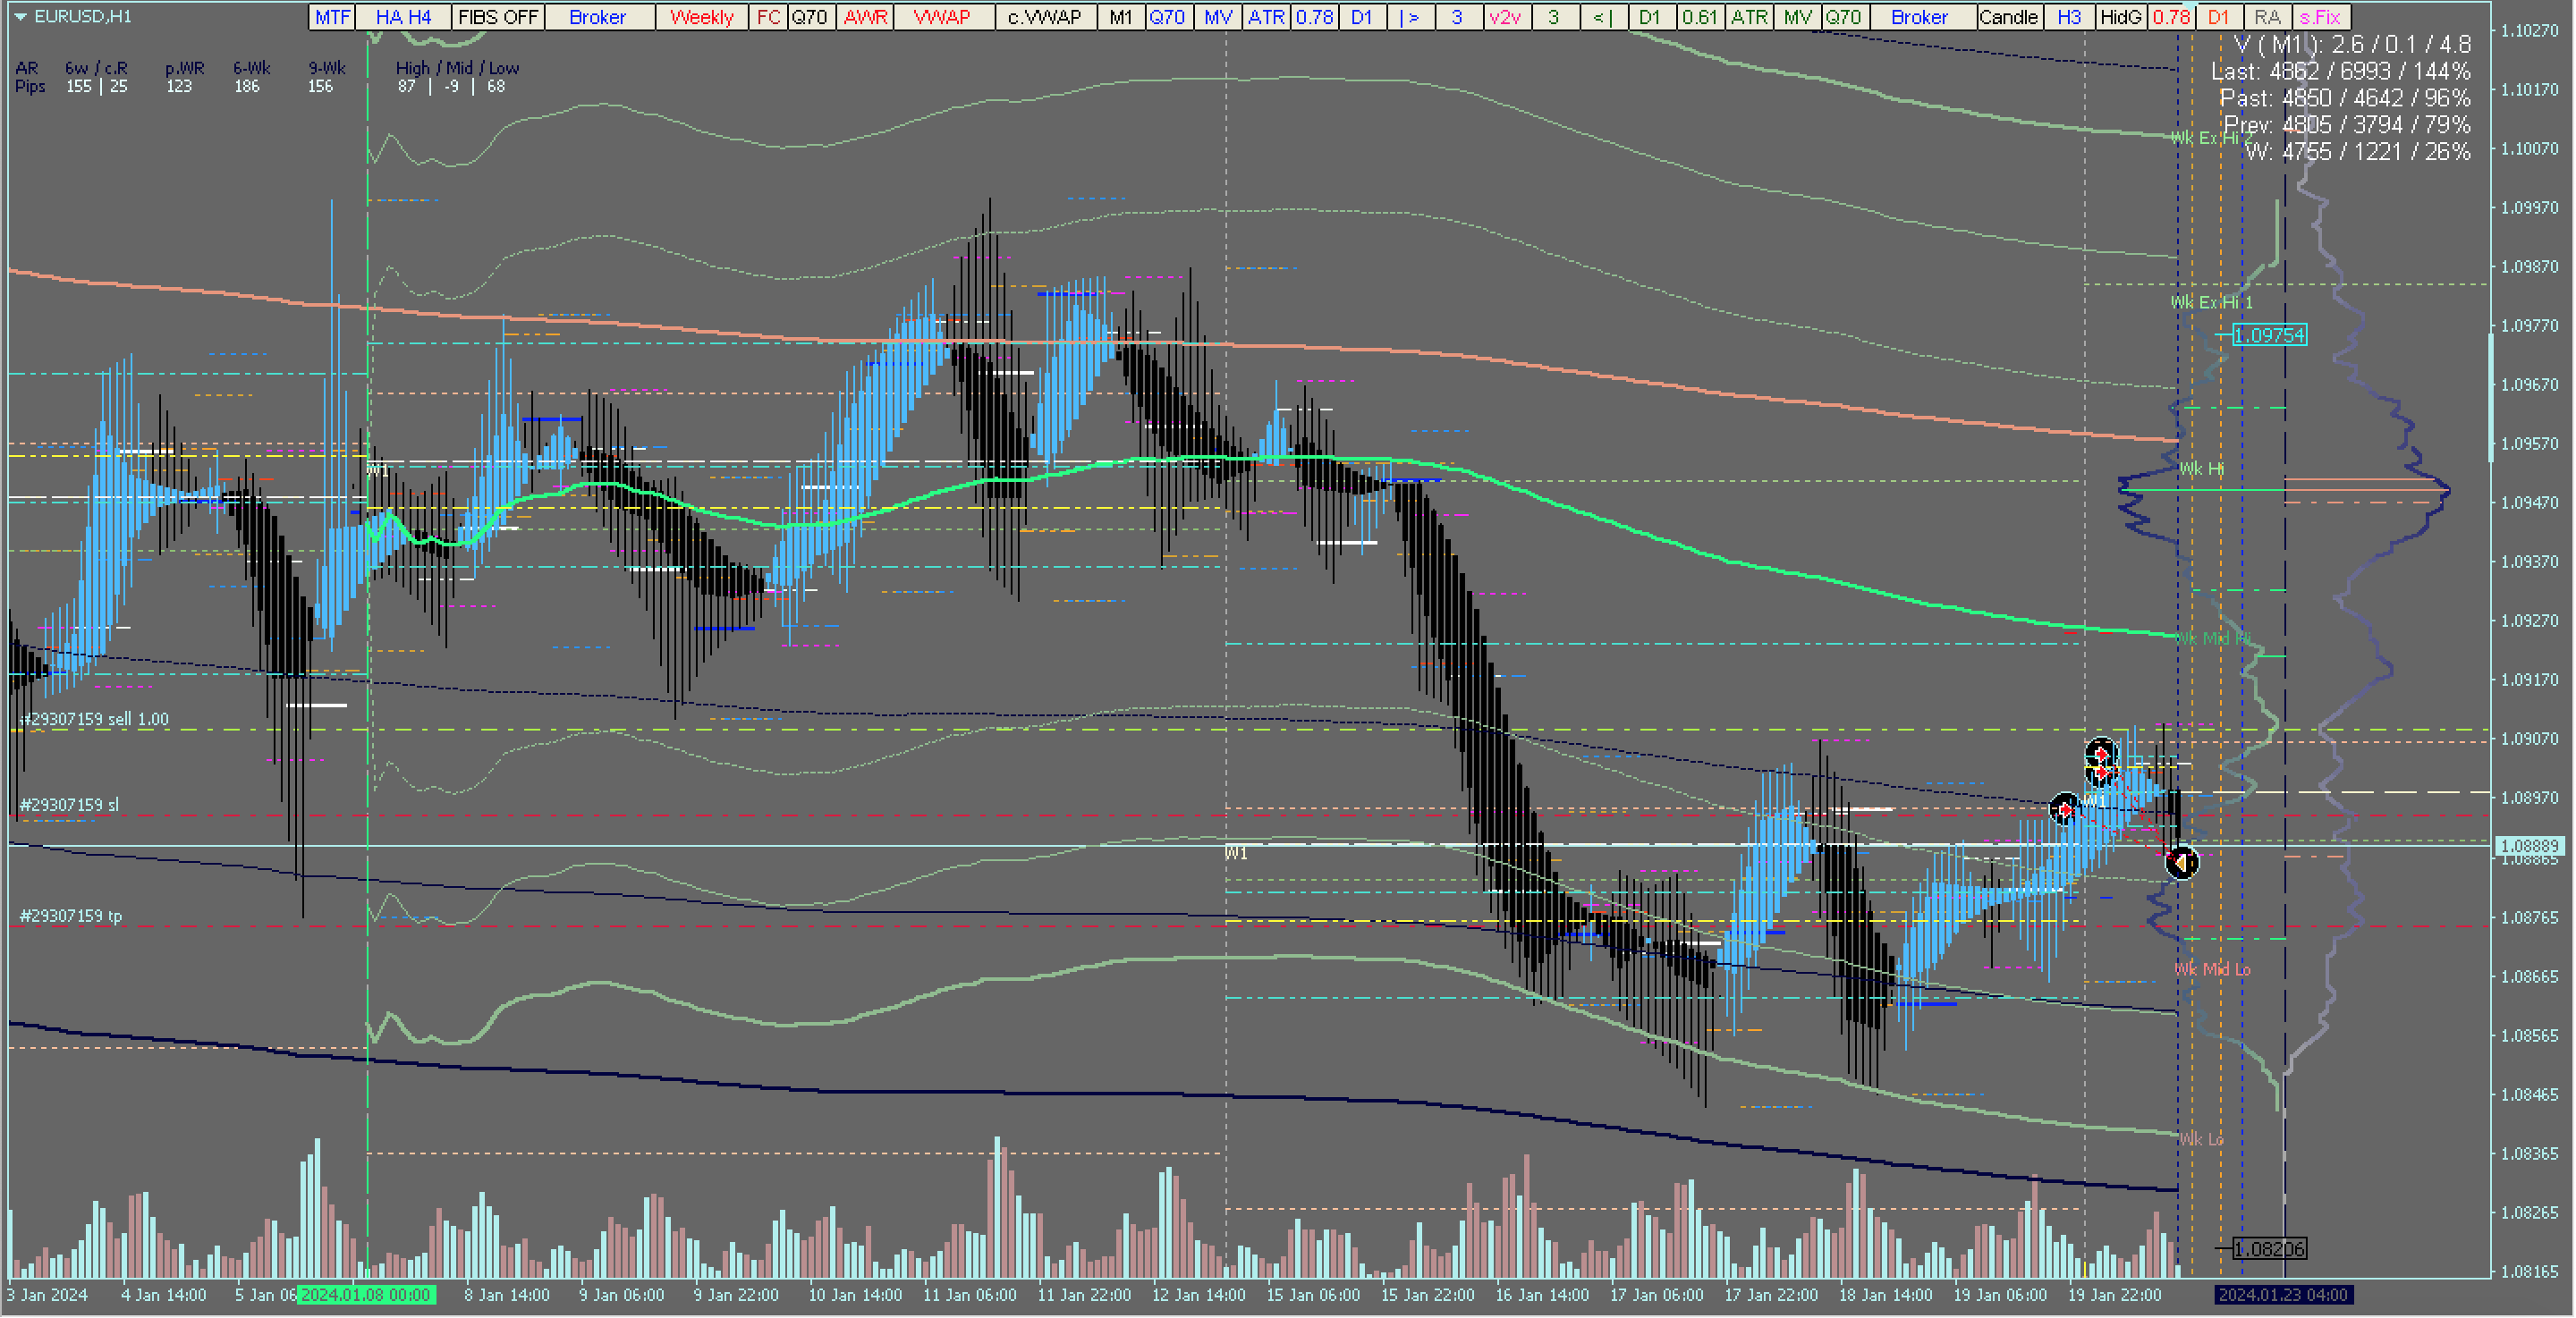Click the c.VWAP button
Image resolution: width=2576 pixels, height=1318 pixels.
point(1044,17)
